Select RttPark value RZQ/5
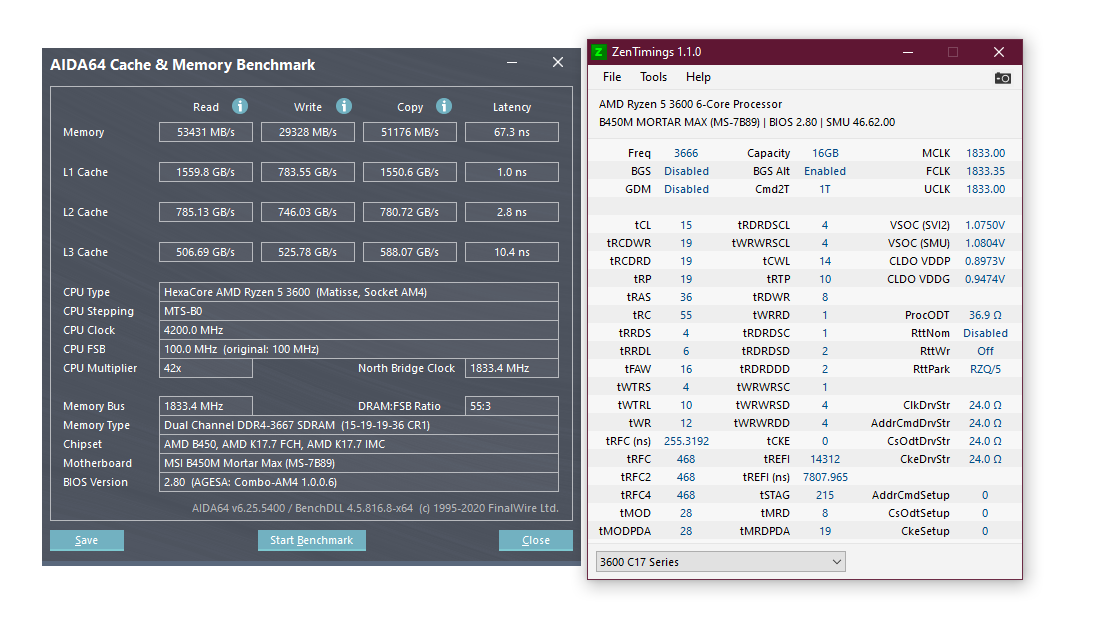Screen dimensions: 1106x629 [x=985, y=369]
